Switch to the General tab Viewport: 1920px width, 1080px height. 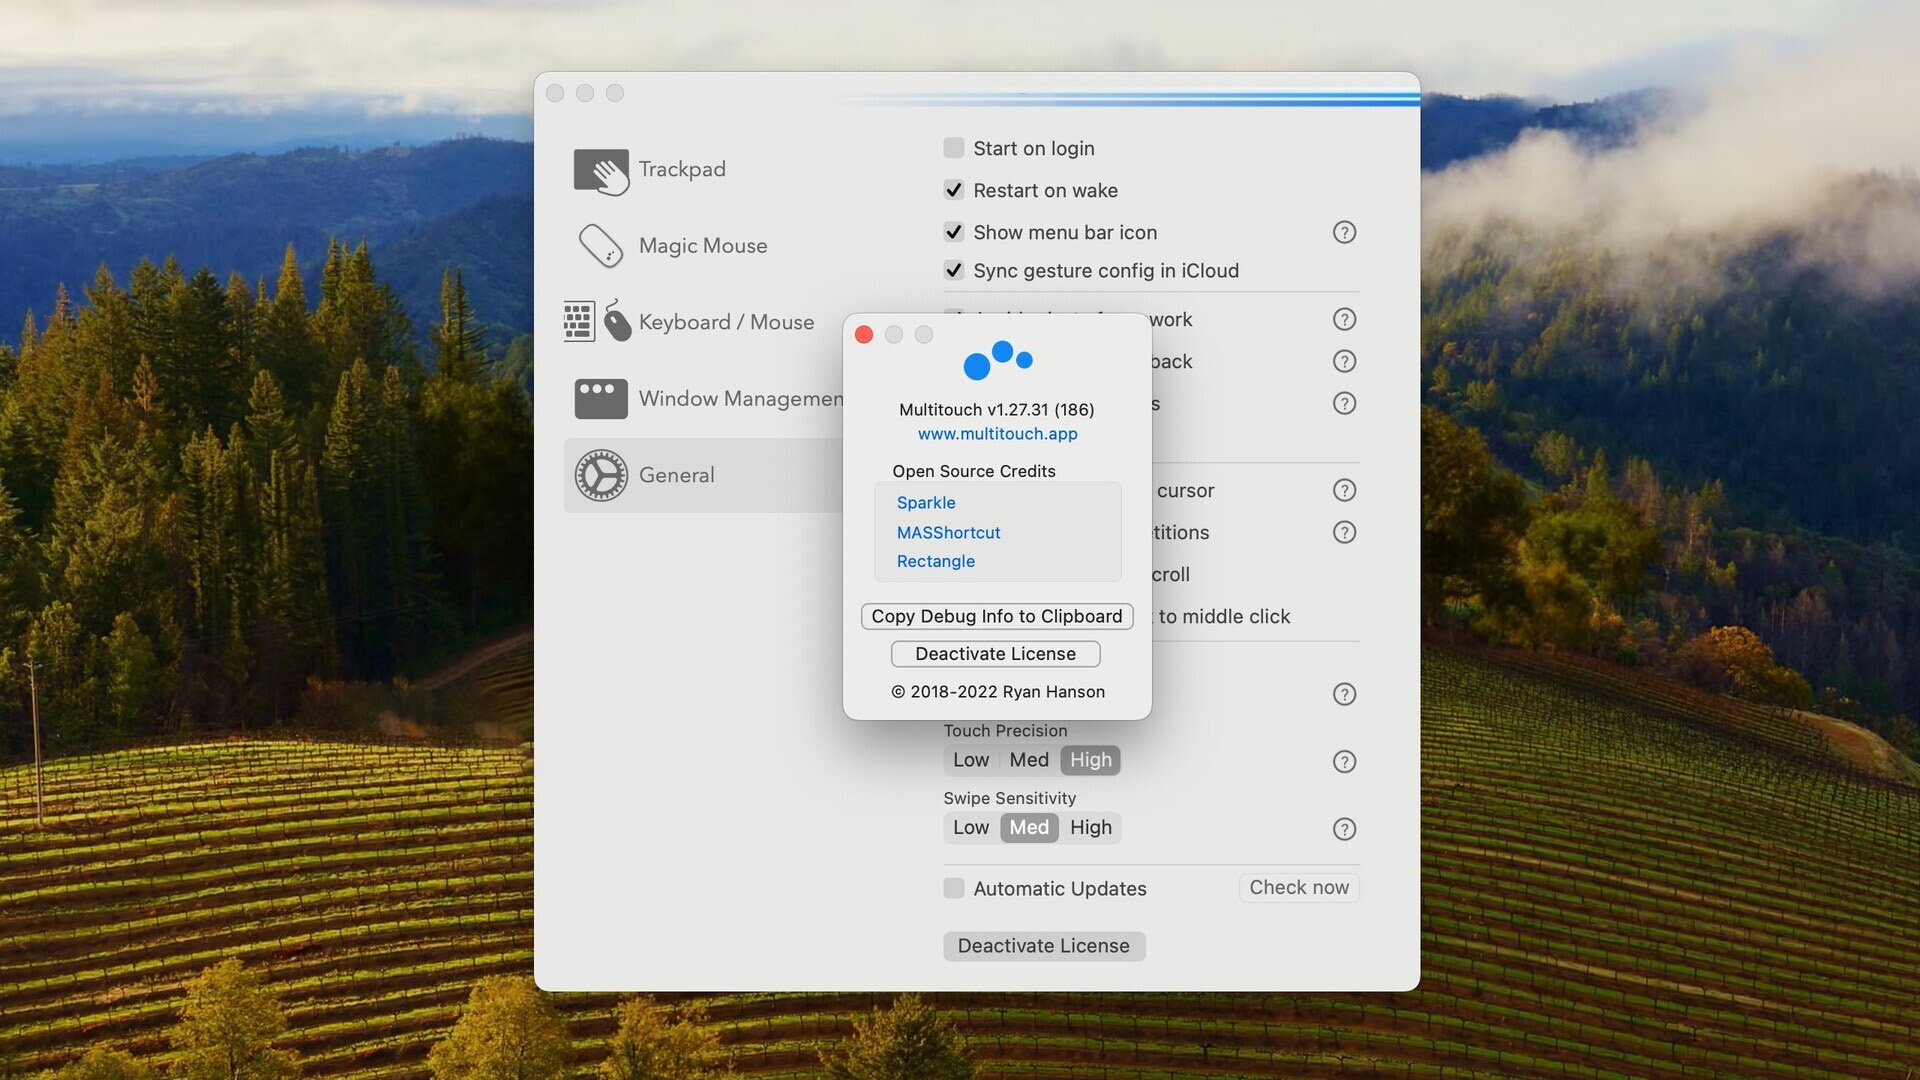click(x=677, y=475)
